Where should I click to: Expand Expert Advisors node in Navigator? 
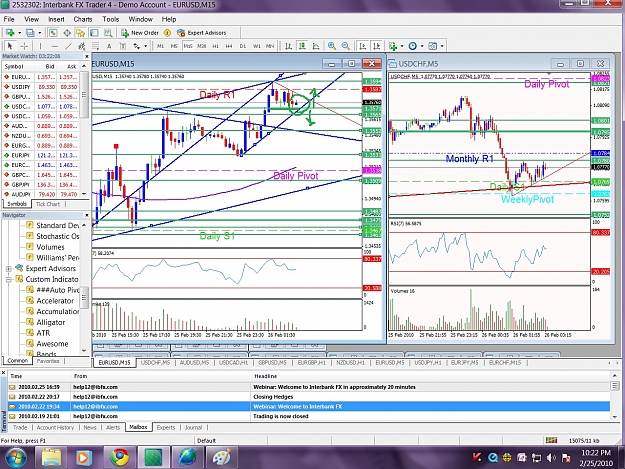(8, 269)
